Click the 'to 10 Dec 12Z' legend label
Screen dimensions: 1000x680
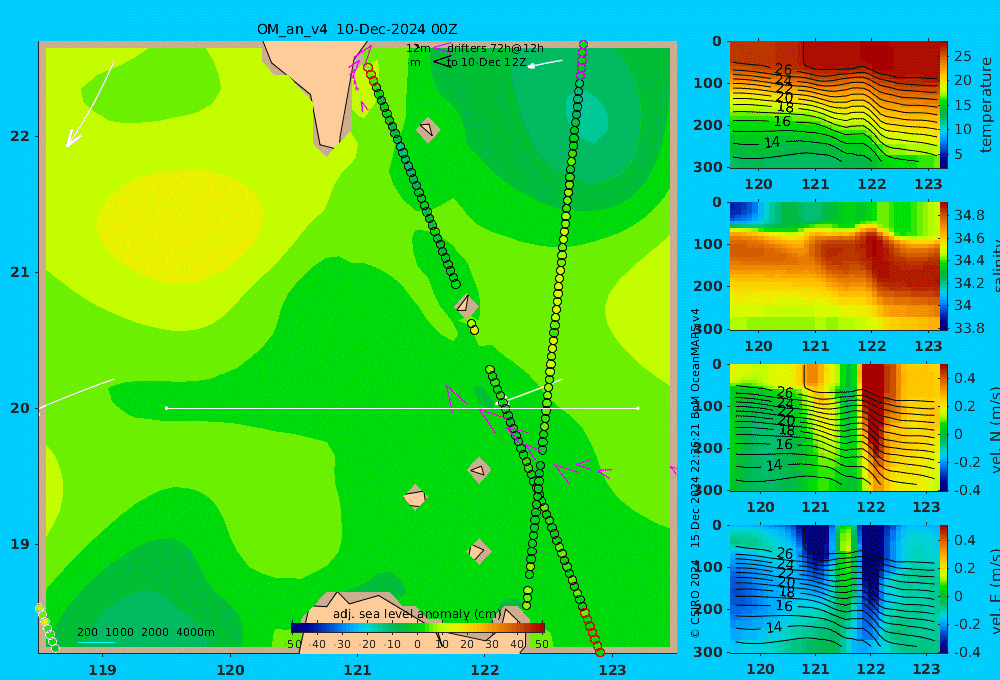(x=487, y=63)
